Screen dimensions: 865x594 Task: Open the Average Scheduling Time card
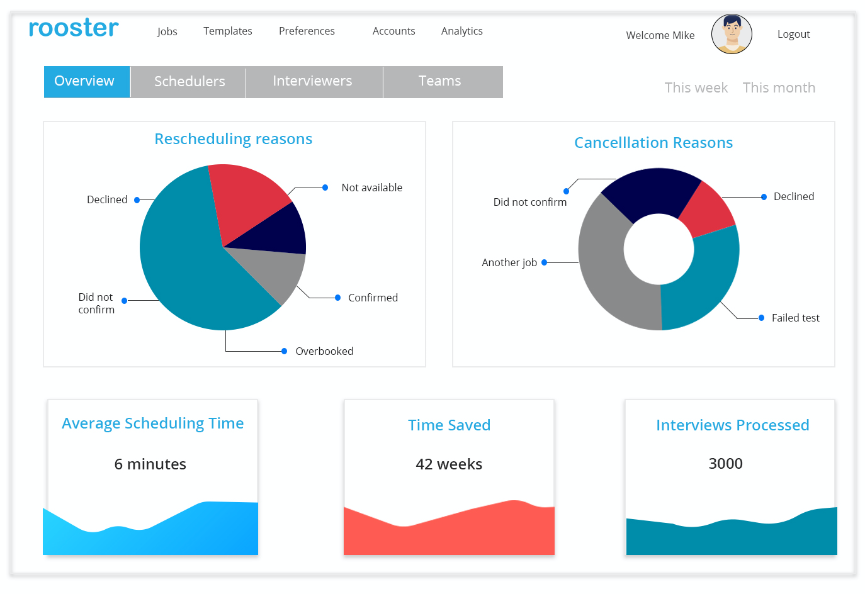coord(152,477)
